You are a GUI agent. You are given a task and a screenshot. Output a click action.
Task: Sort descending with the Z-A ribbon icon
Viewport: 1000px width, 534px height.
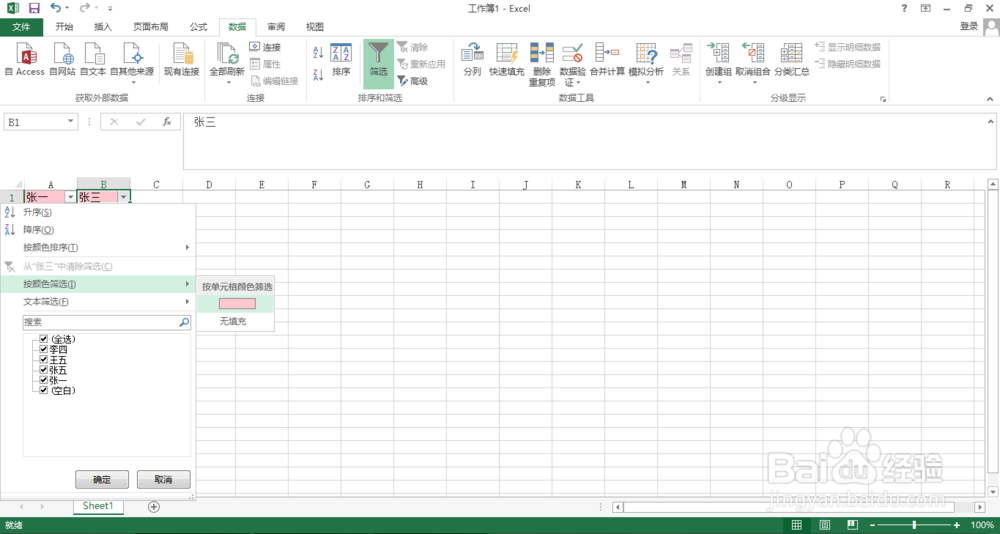coord(318,75)
